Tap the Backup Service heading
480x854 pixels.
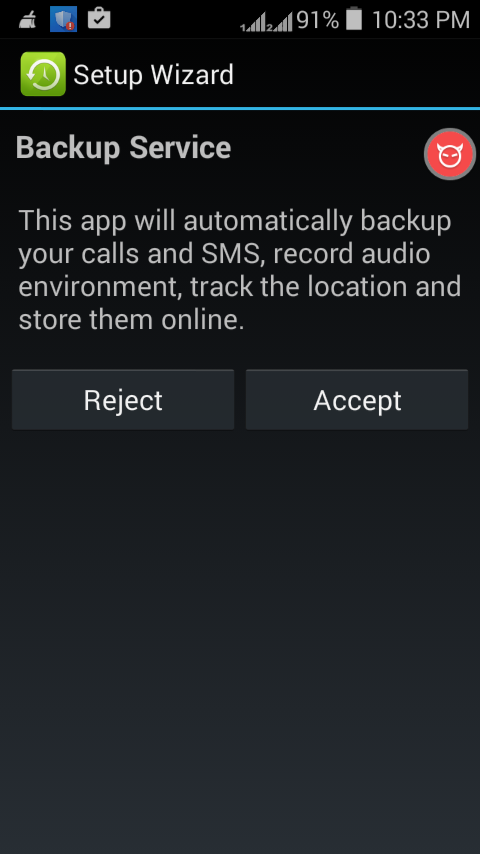(123, 148)
